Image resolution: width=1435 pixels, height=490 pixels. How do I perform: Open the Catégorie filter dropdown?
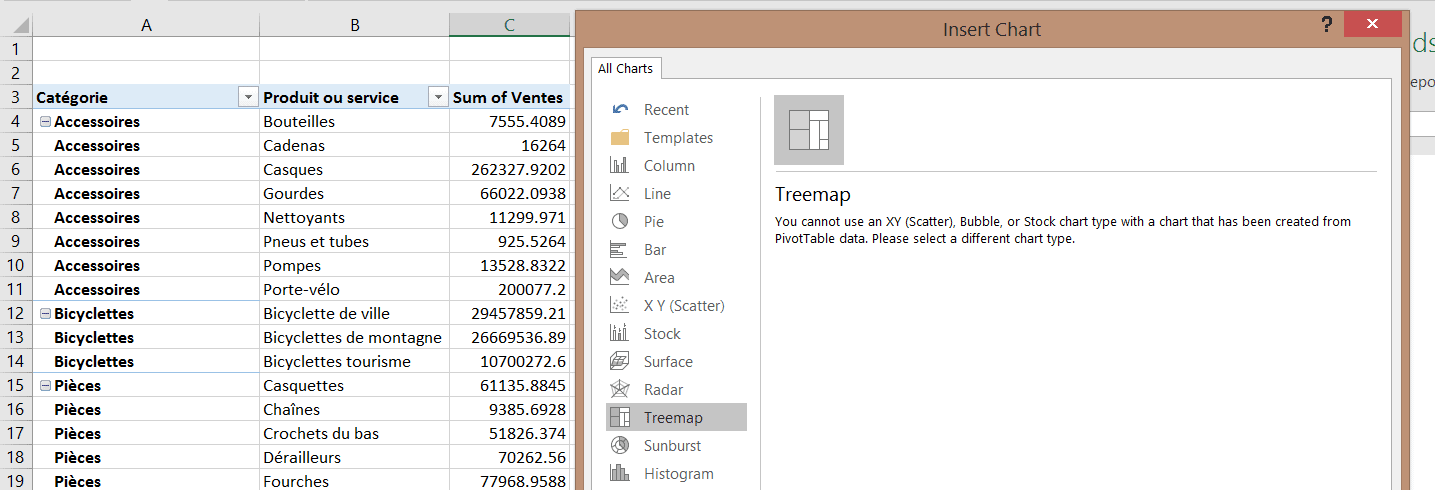[x=247, y=97]
